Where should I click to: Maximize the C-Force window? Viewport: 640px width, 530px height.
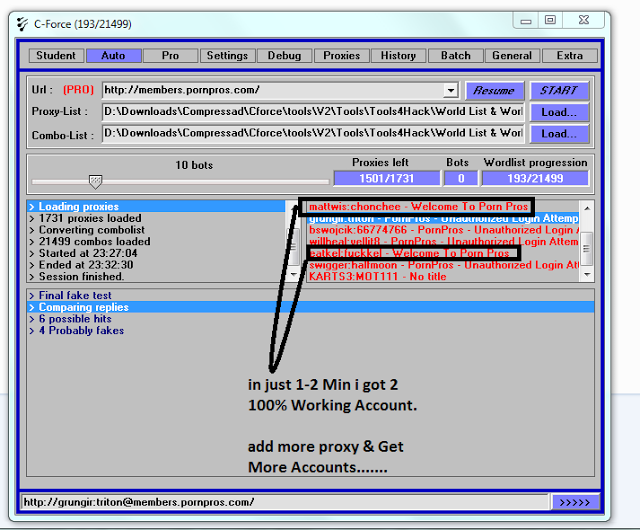[550, 20]
